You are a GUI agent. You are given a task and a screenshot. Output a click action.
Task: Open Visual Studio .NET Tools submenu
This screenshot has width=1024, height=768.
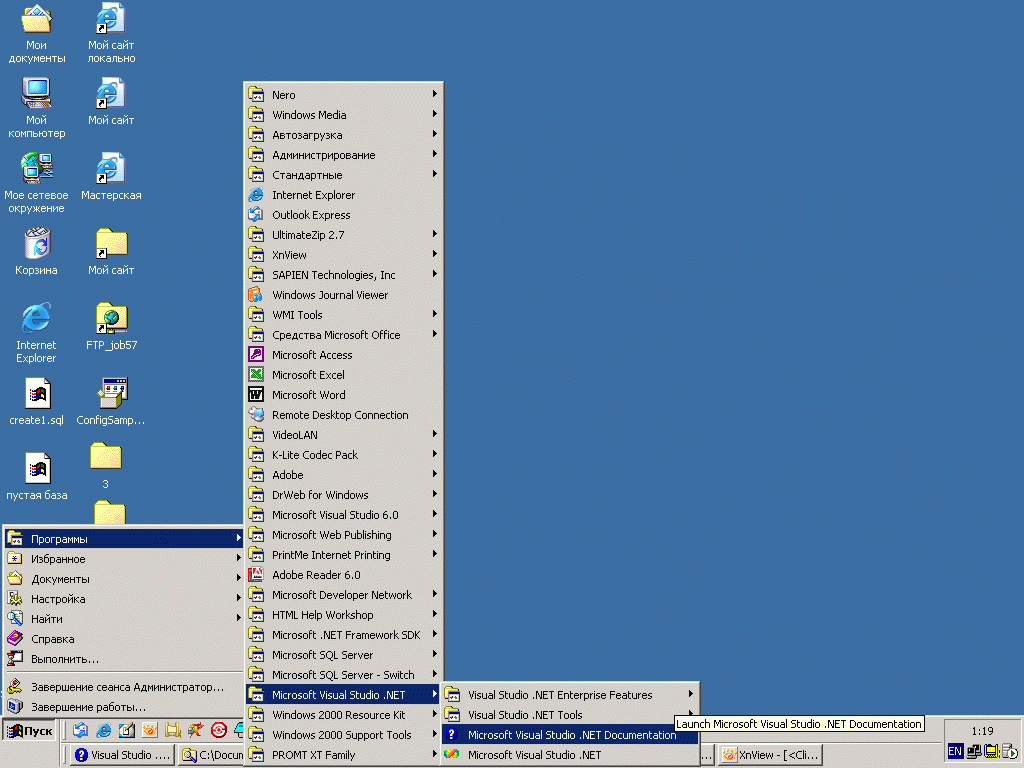click(569, 715)
